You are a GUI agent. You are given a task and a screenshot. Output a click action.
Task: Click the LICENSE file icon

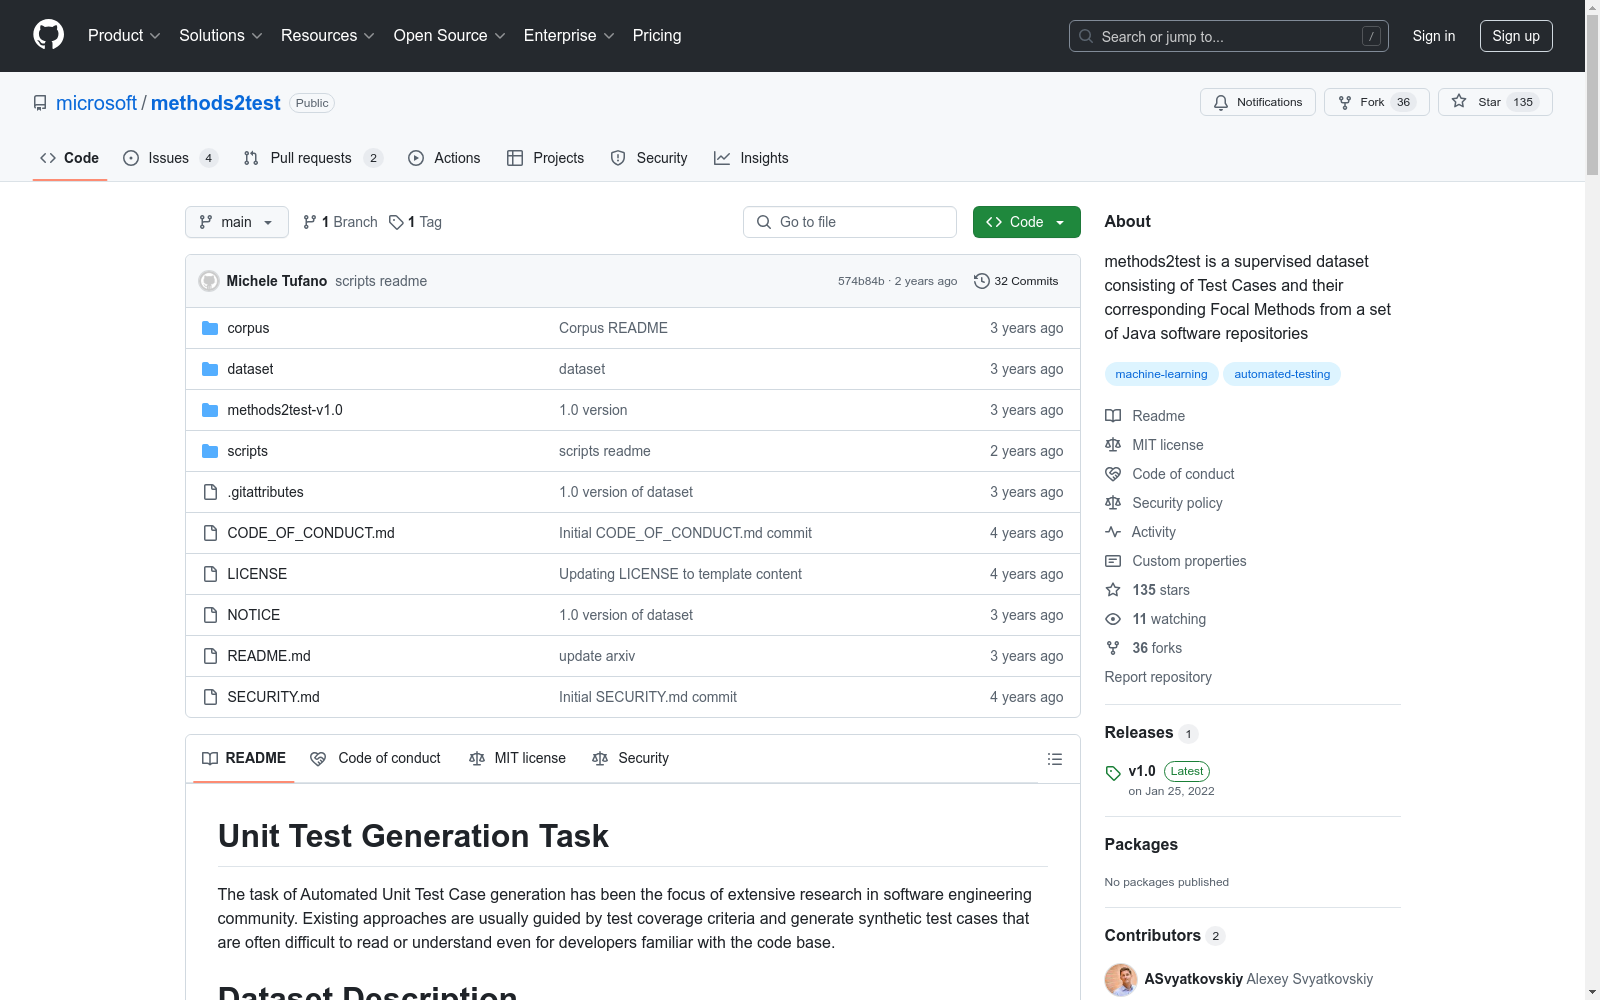point(210,574)
